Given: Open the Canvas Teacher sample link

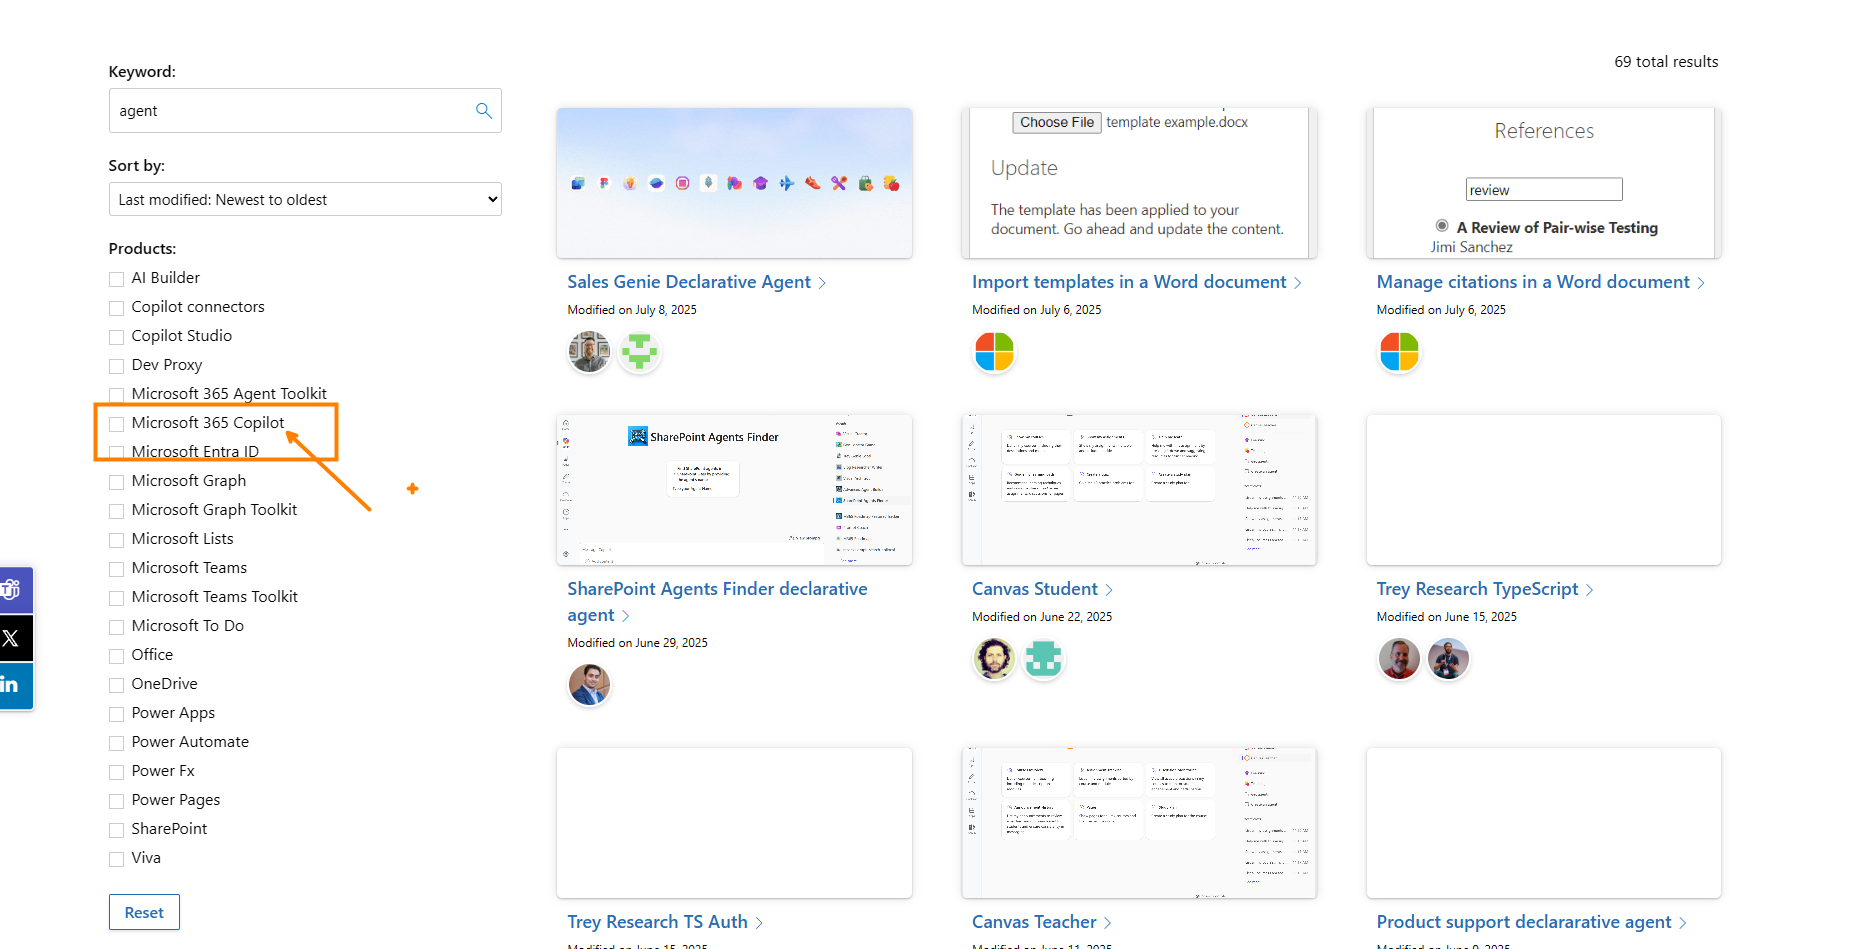Looking at the screenshot, I should click(1034, 922).
